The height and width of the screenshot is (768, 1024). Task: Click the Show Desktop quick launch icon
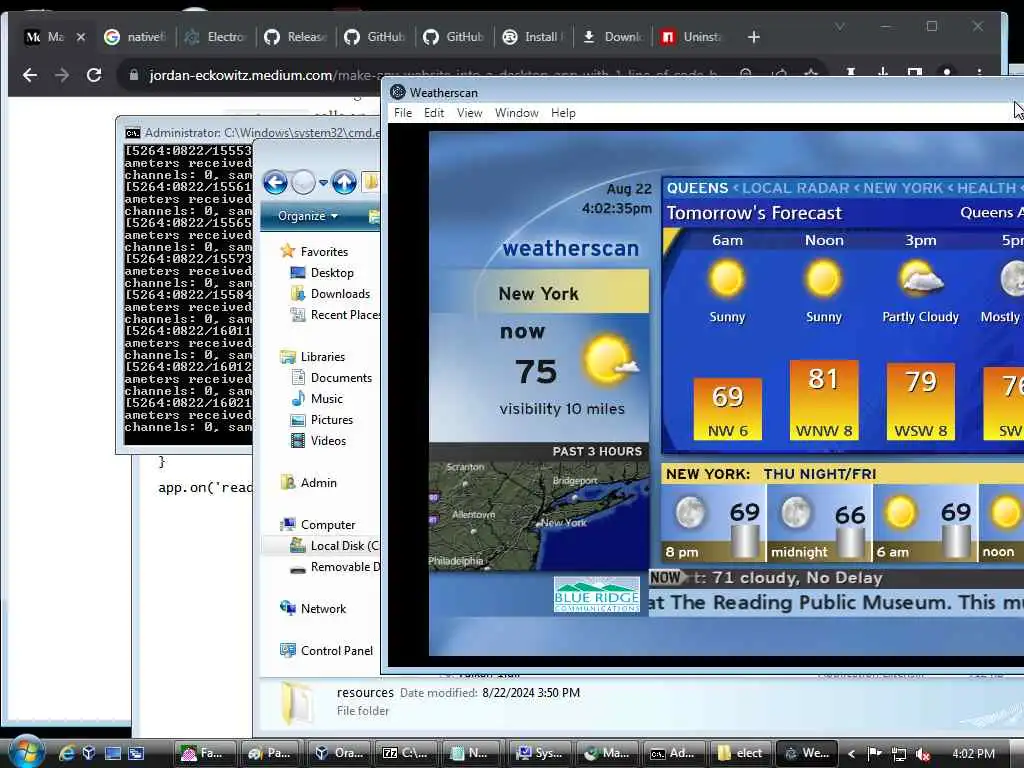click(113, 754)
